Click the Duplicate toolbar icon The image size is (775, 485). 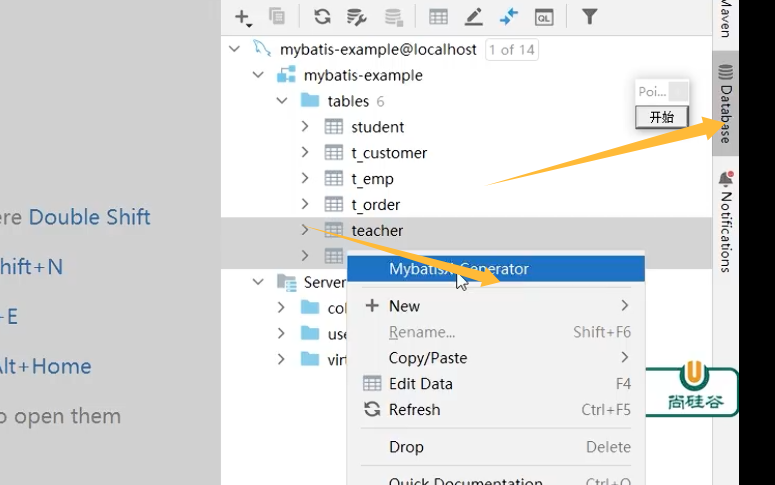pyautogui.click(x=277, y=16)
